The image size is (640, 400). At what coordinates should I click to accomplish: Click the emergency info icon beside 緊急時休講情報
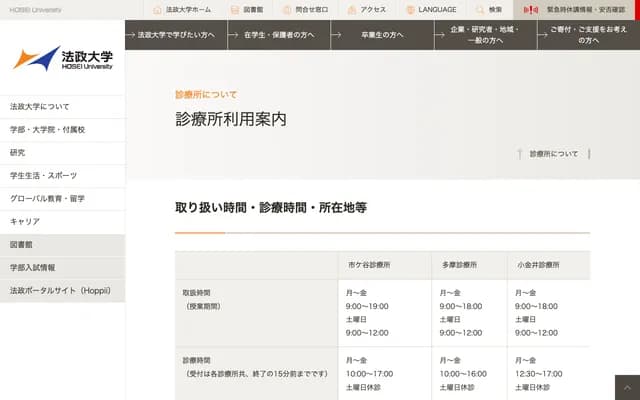click(x=532, y=9)
